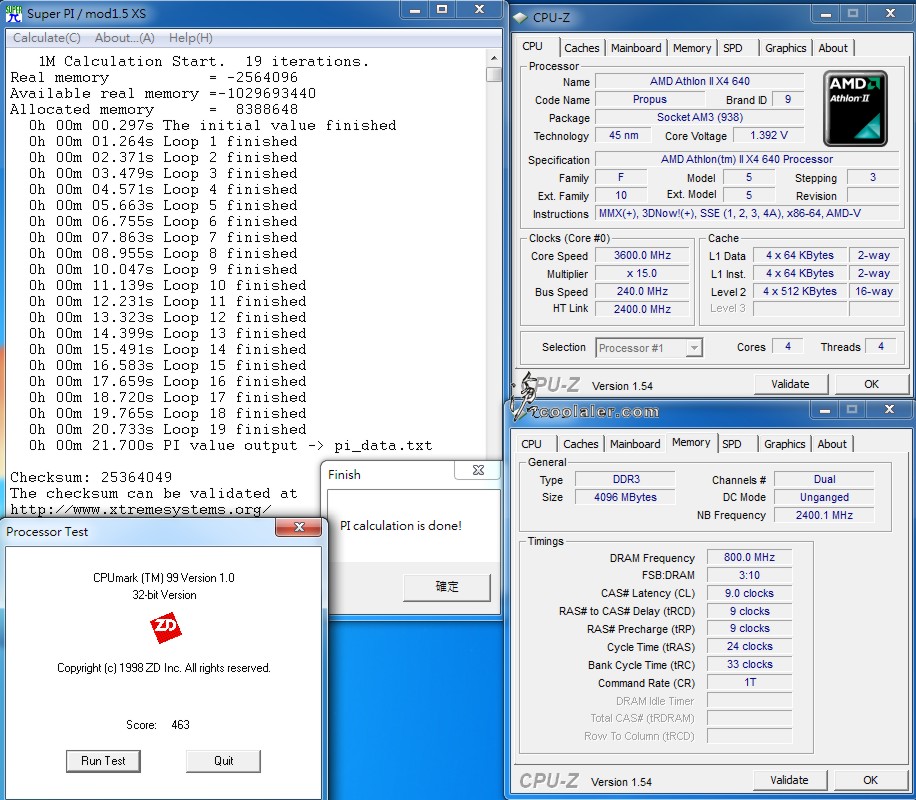Click the AMD Athlon II processor logo

pos(855,108)
